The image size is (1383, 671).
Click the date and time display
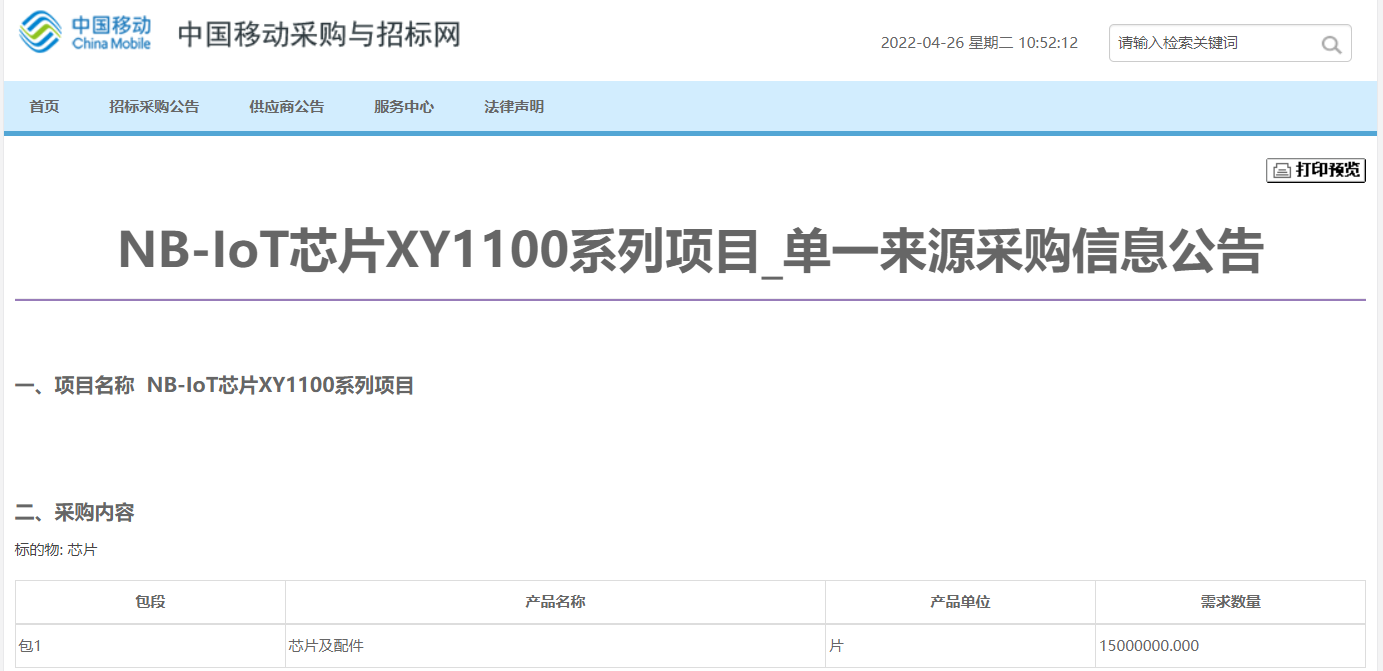(x=978, y=43)
